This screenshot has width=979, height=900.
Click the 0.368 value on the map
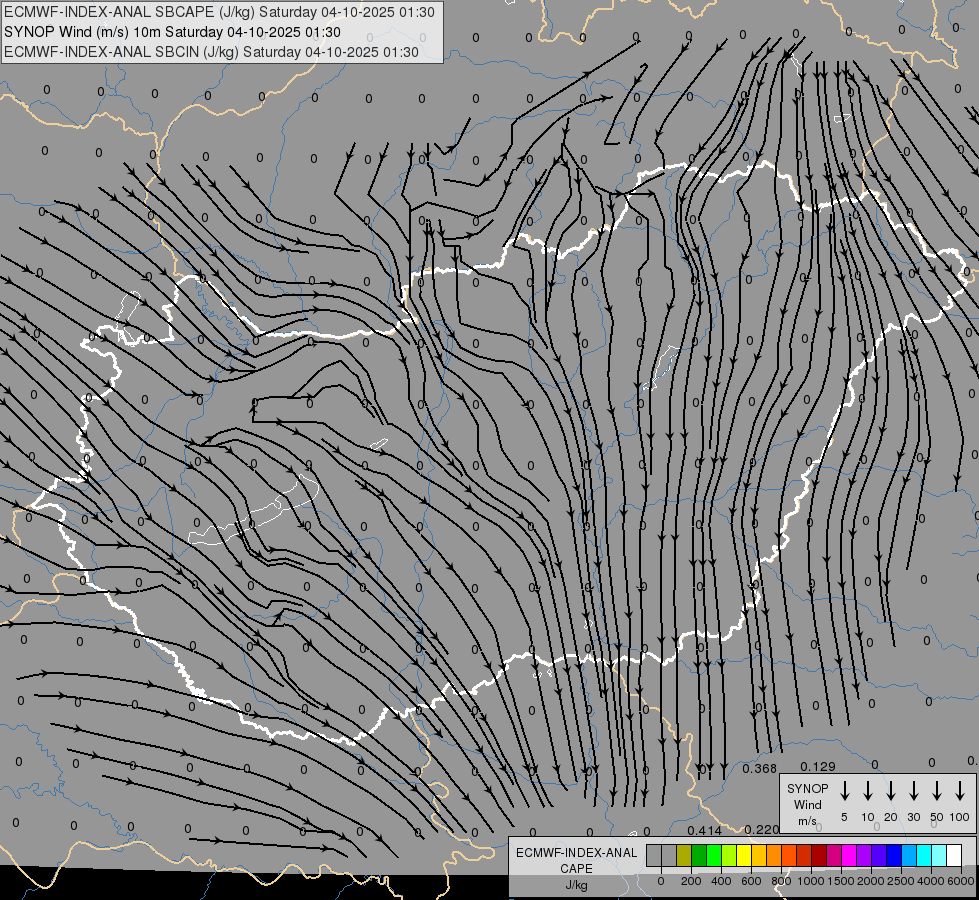coord(759,768)
